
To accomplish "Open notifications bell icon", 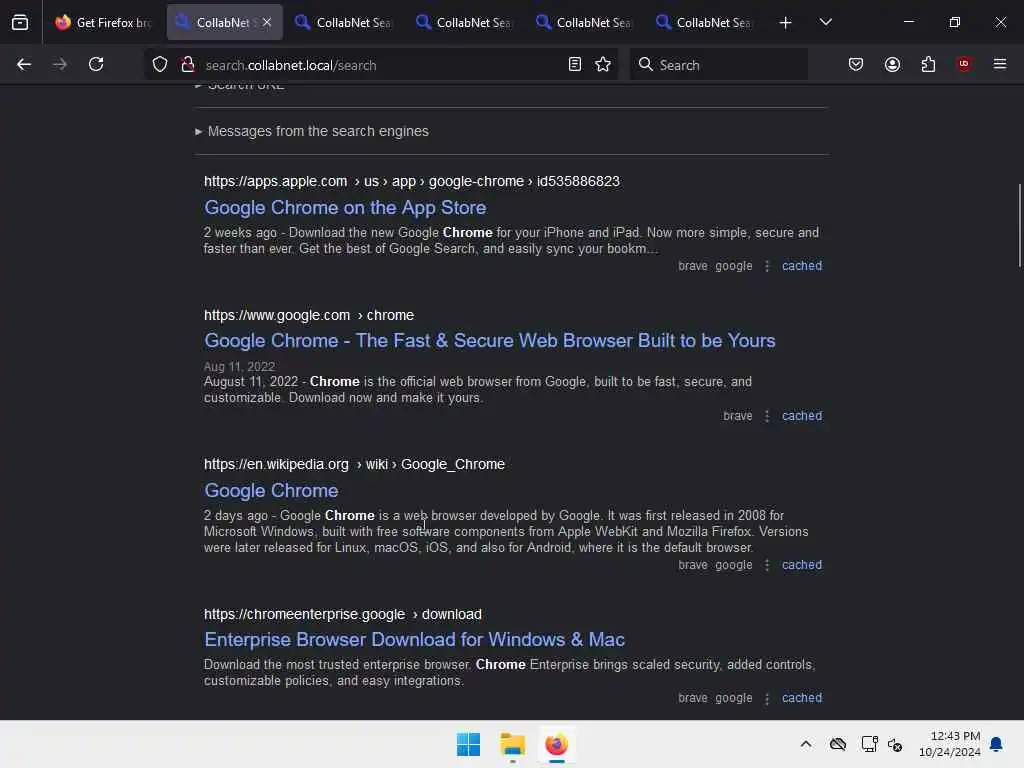I will [x=996, y=744].
